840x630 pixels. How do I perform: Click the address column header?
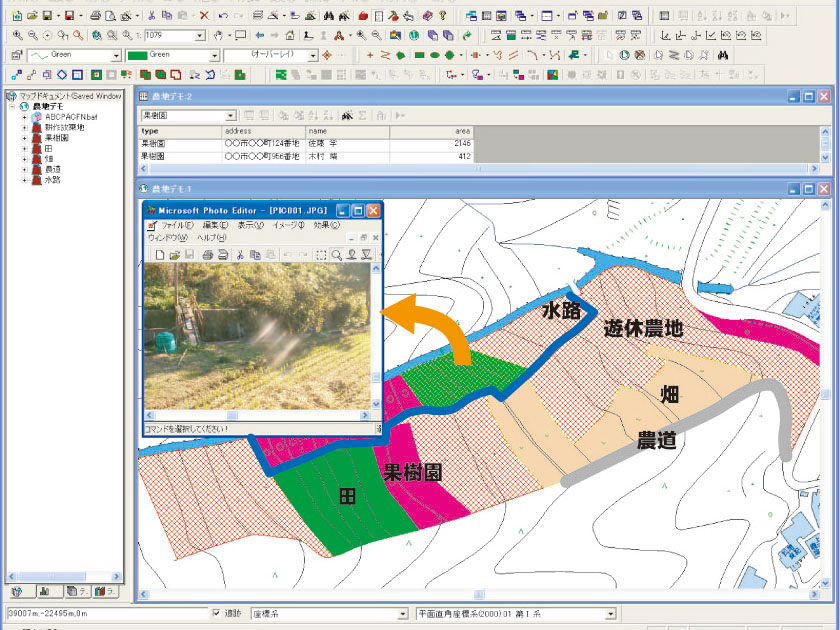coord(264,131)
